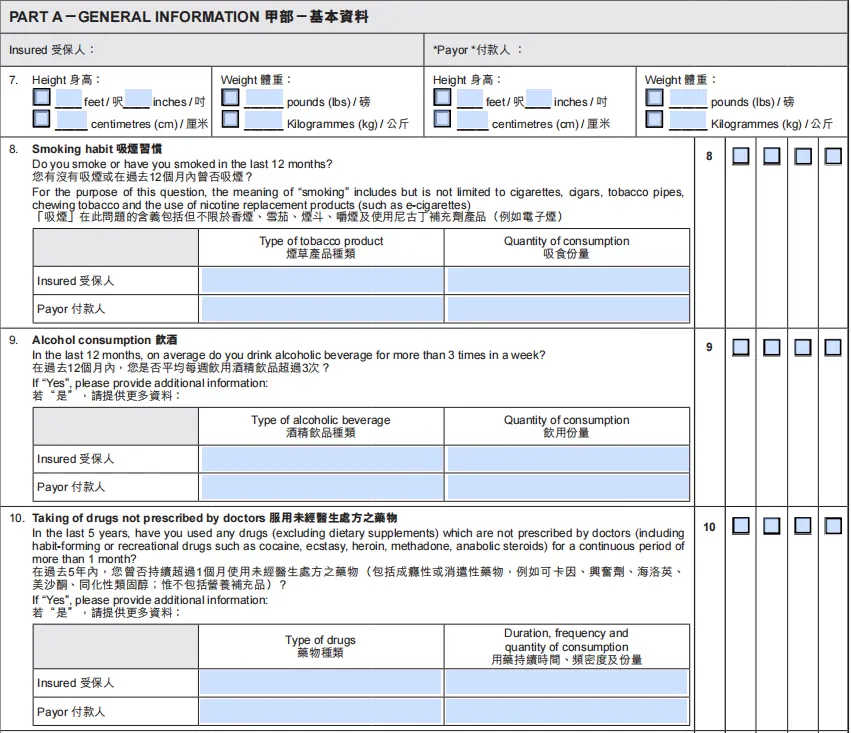Click the 'Smoking habit' question heading

point(97,149)
